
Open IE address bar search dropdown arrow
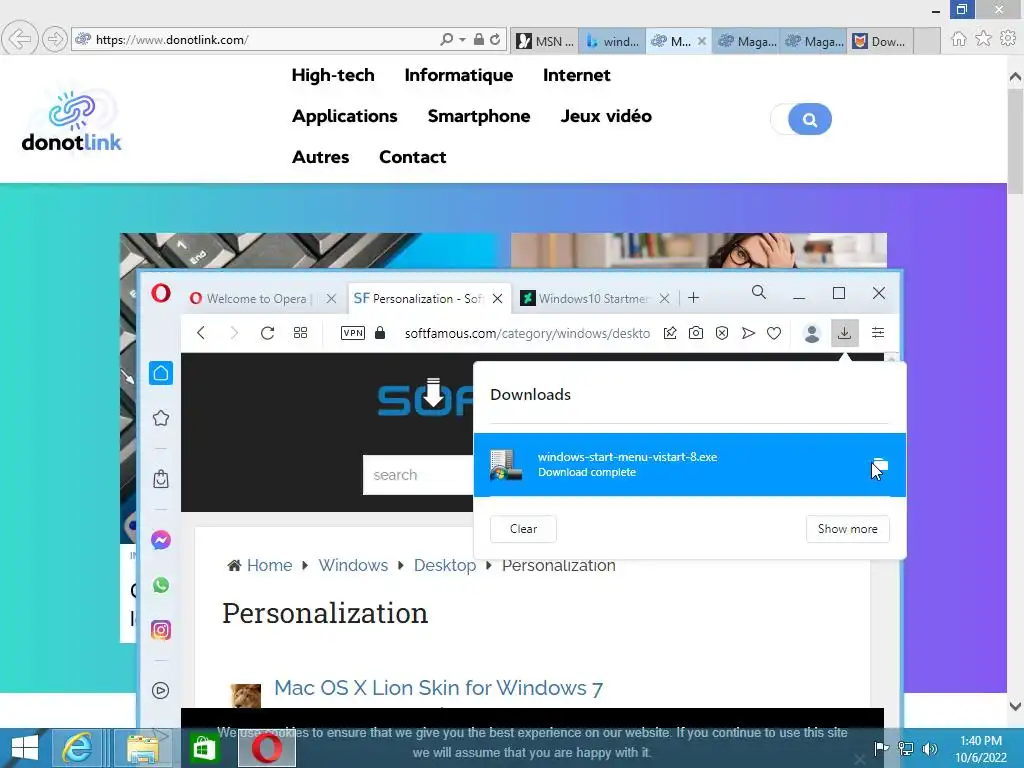[462, 40]
